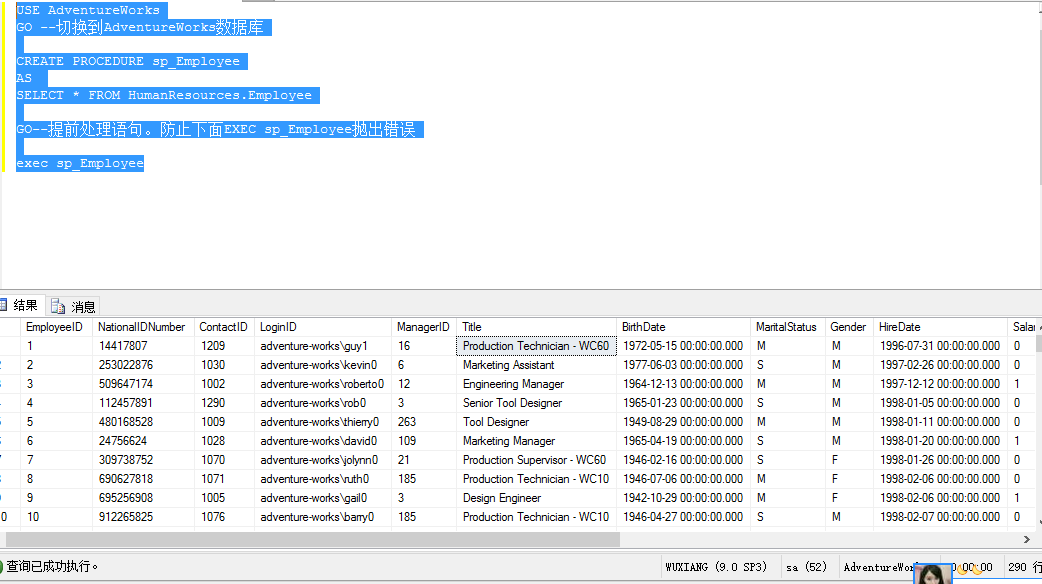Click server name WUXIANG (9.0 SP3) status
1042x584 pixels.
pos(716,567)
